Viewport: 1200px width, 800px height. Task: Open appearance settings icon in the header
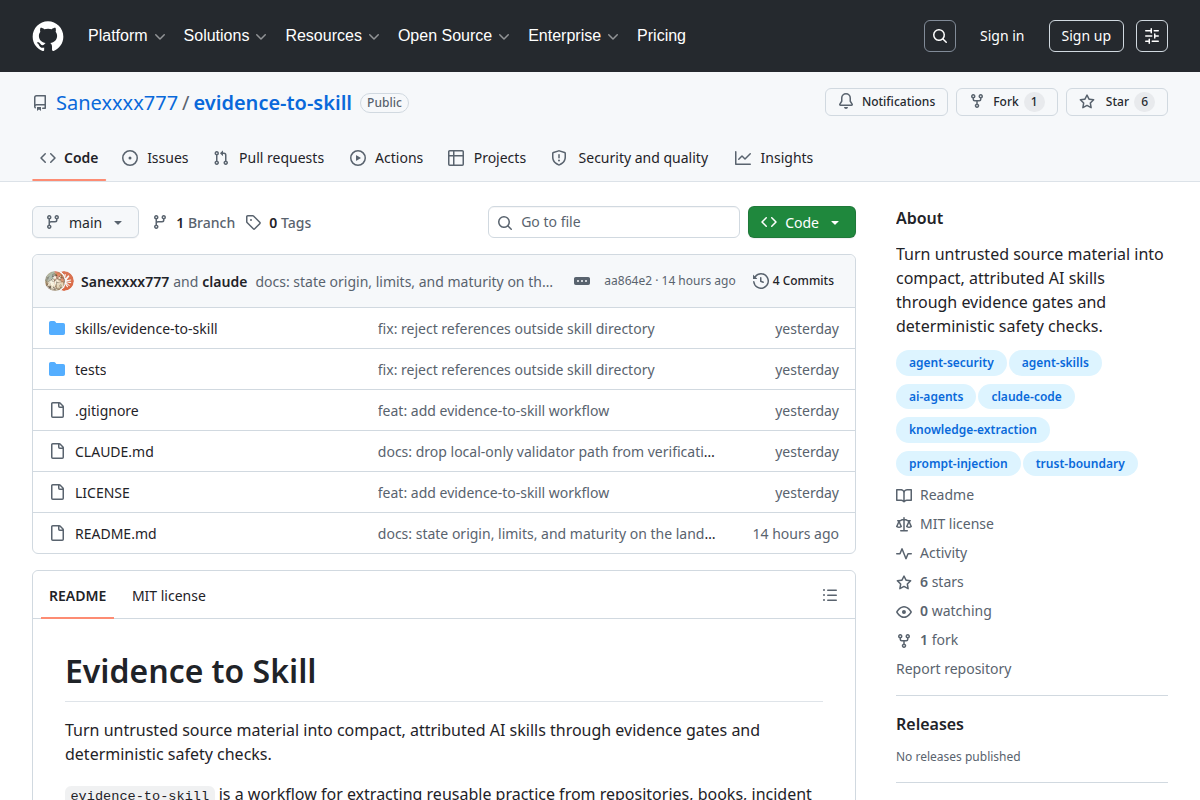[x=1152, y=36]
